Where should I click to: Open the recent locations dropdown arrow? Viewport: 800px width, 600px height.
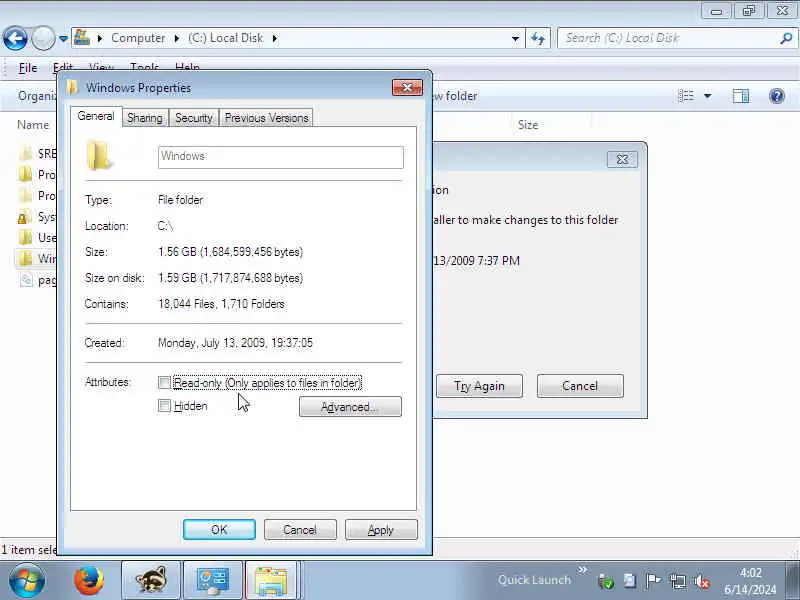[x=63, y=38]
